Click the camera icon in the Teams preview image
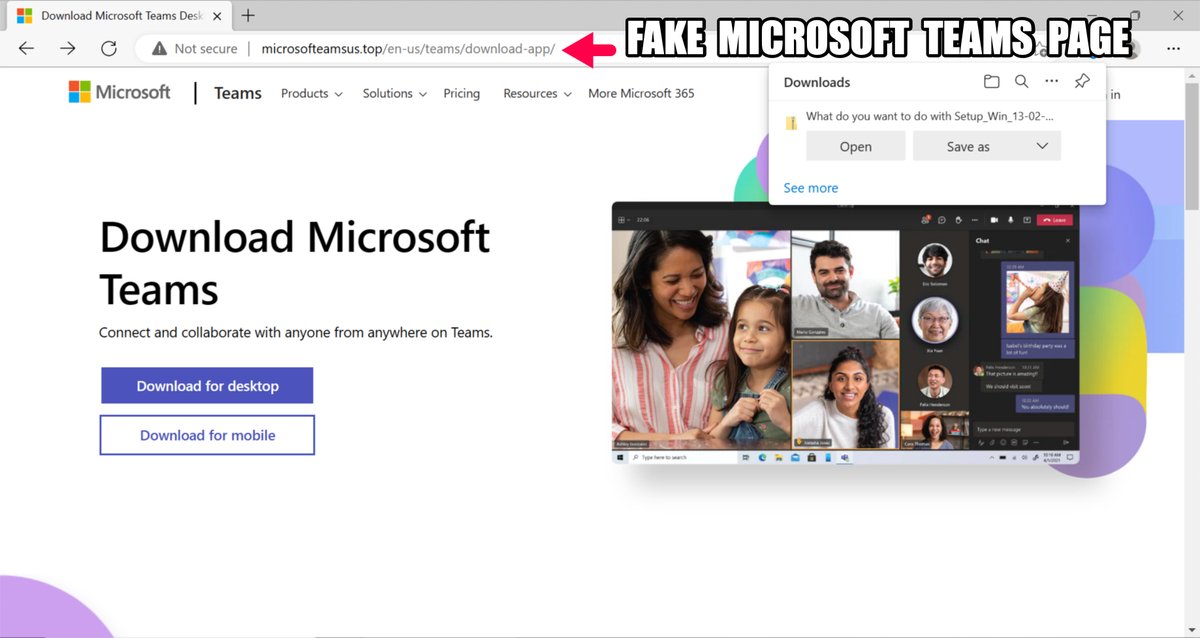Screen dimensions: 1200x638 click(994, 219)
